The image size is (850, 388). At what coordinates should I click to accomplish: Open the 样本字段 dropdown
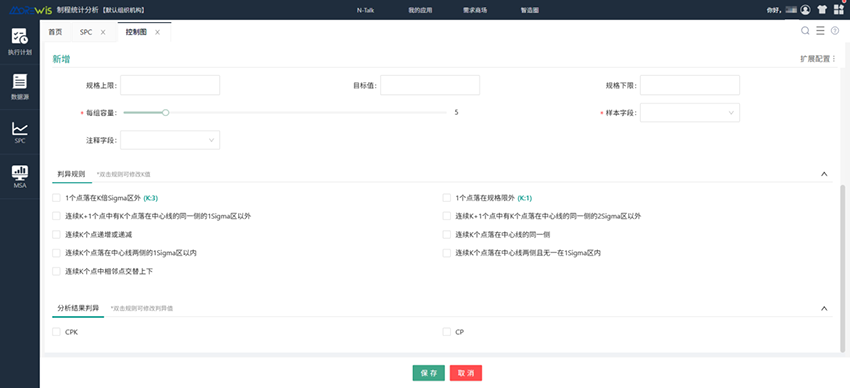pos(690,113)
